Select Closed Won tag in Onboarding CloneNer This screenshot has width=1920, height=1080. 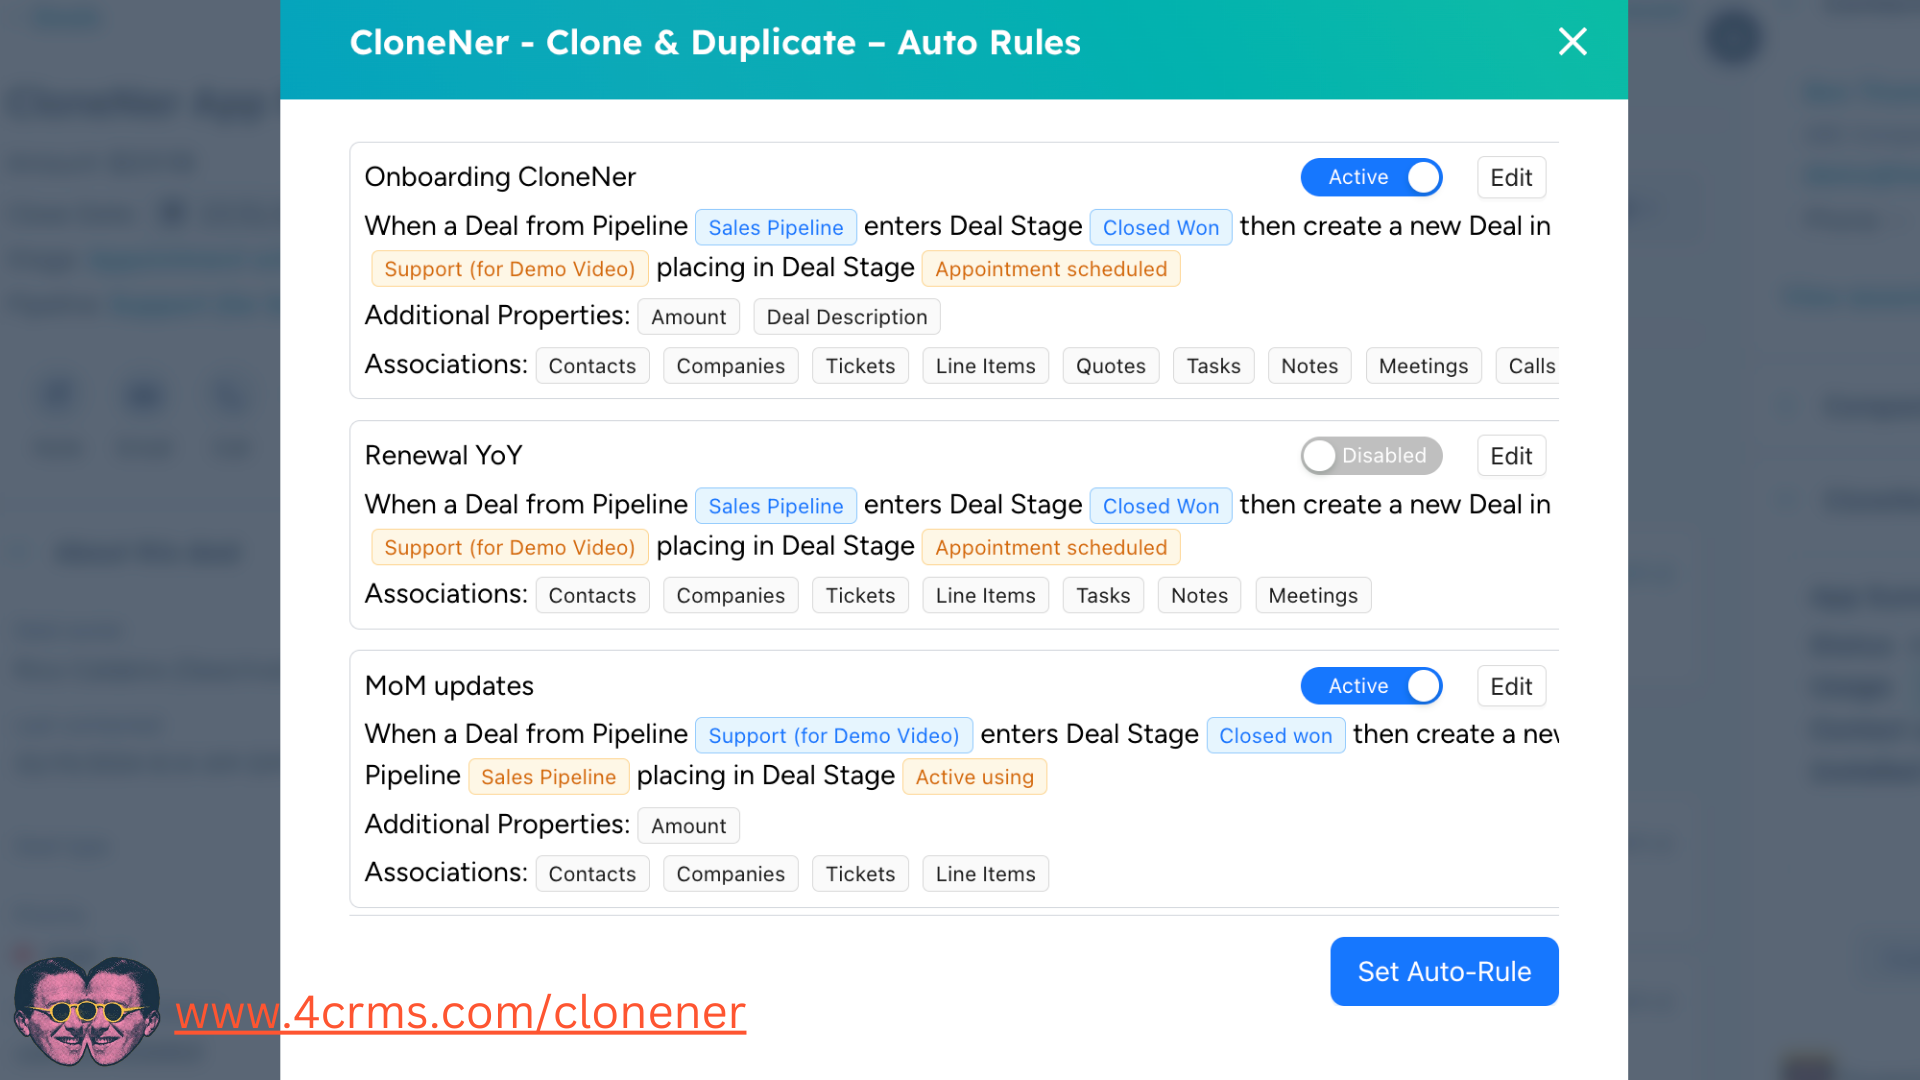tap(1160, 228)
